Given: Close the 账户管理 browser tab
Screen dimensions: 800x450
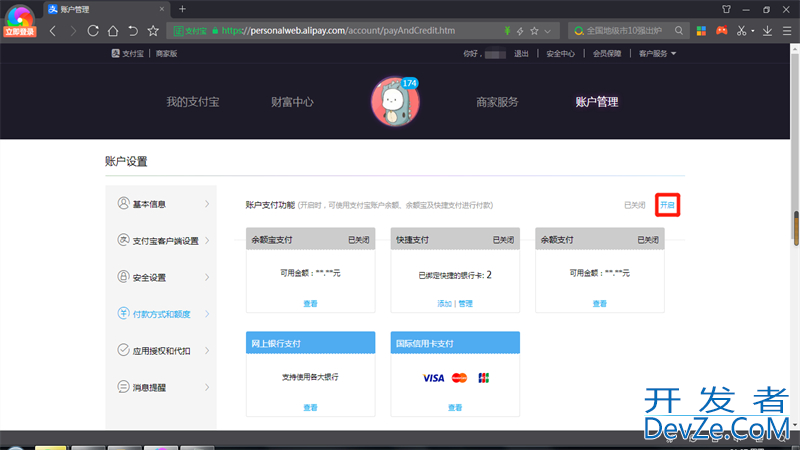Looking at the screenshot, I should tap(162, 9).
